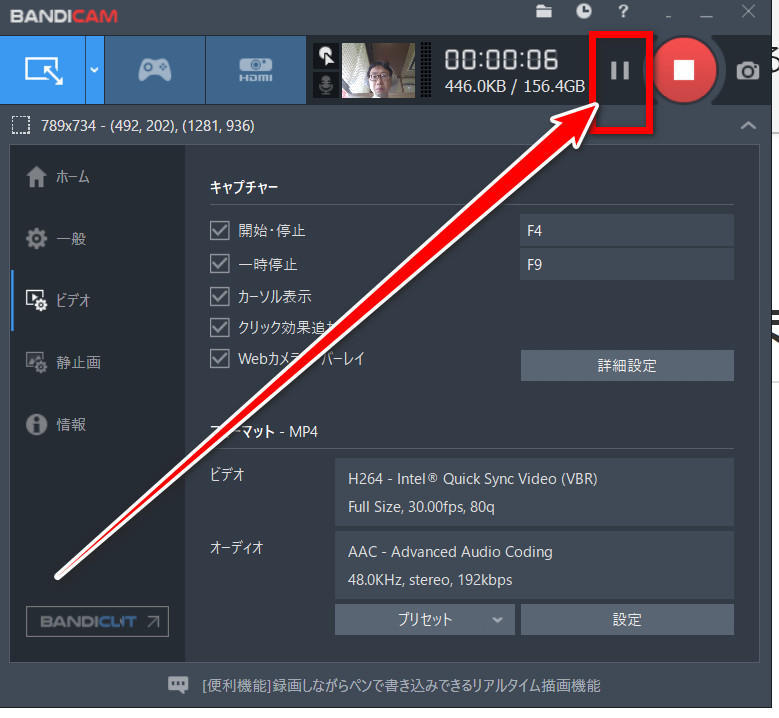
Task: Click capture area text 789x734
Action: tap(147, 126)
